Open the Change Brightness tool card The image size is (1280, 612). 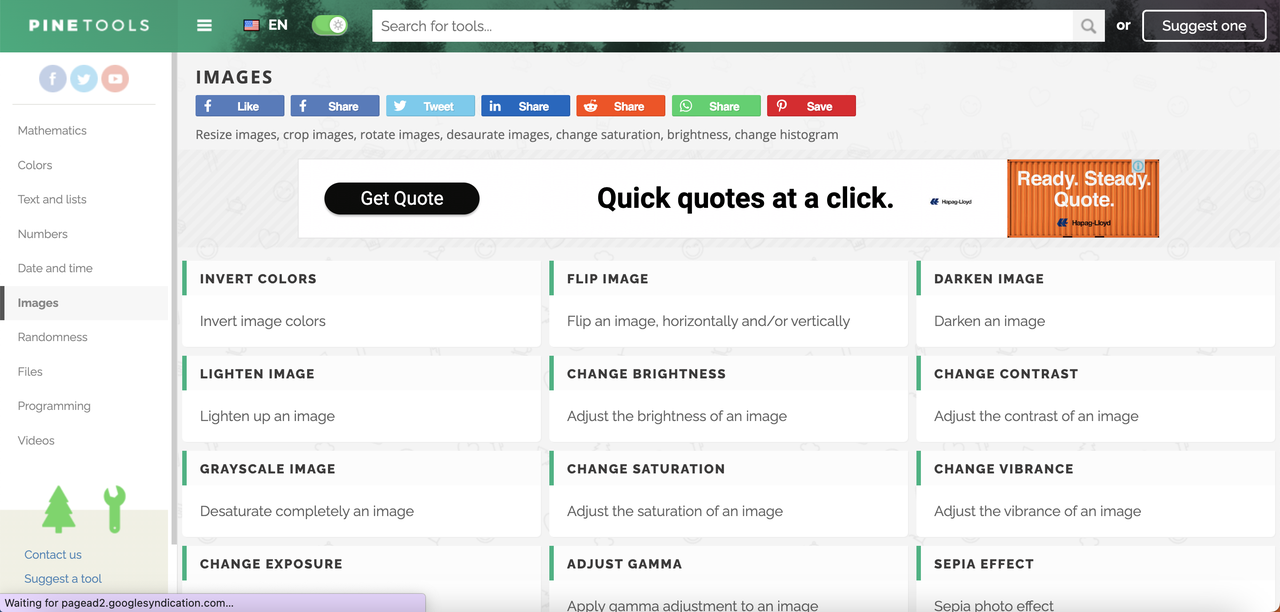click(728, 399)
